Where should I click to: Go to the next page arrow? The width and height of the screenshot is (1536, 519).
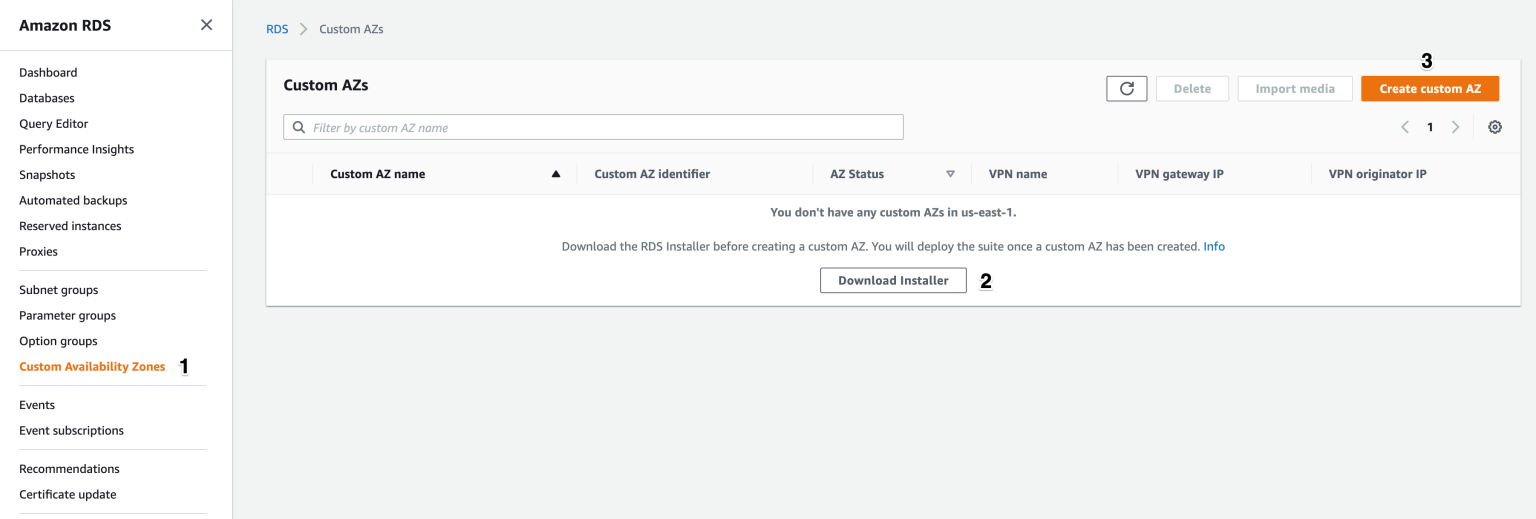[x=1455, y=127]
